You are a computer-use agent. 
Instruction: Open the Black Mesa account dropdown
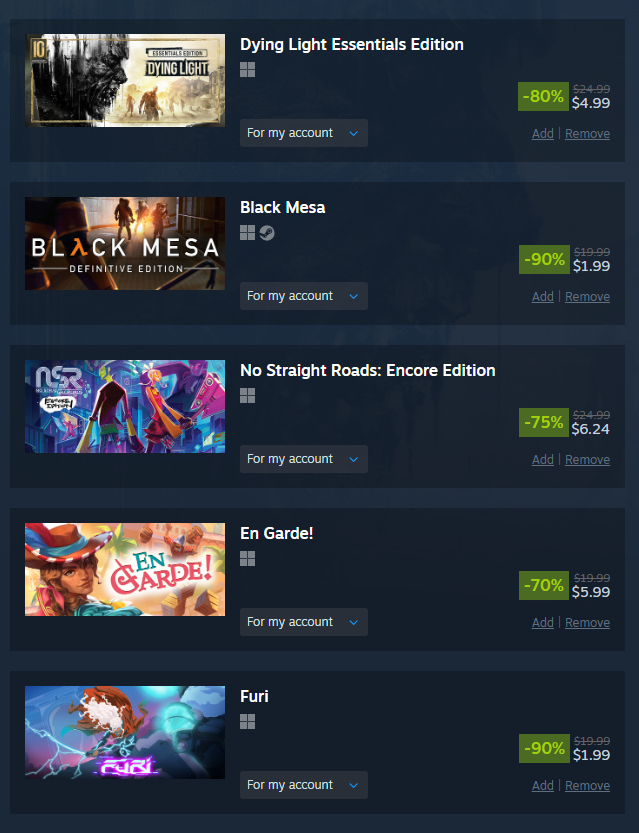pos(304,296)
